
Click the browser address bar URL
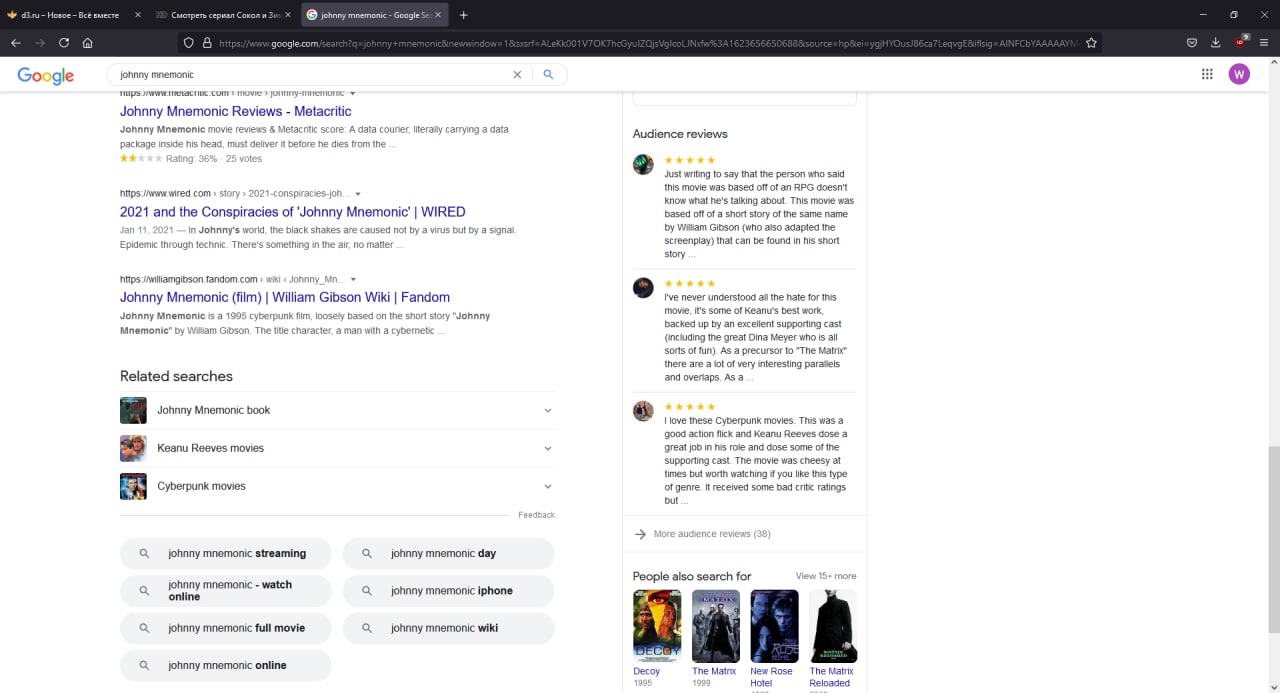648,43
